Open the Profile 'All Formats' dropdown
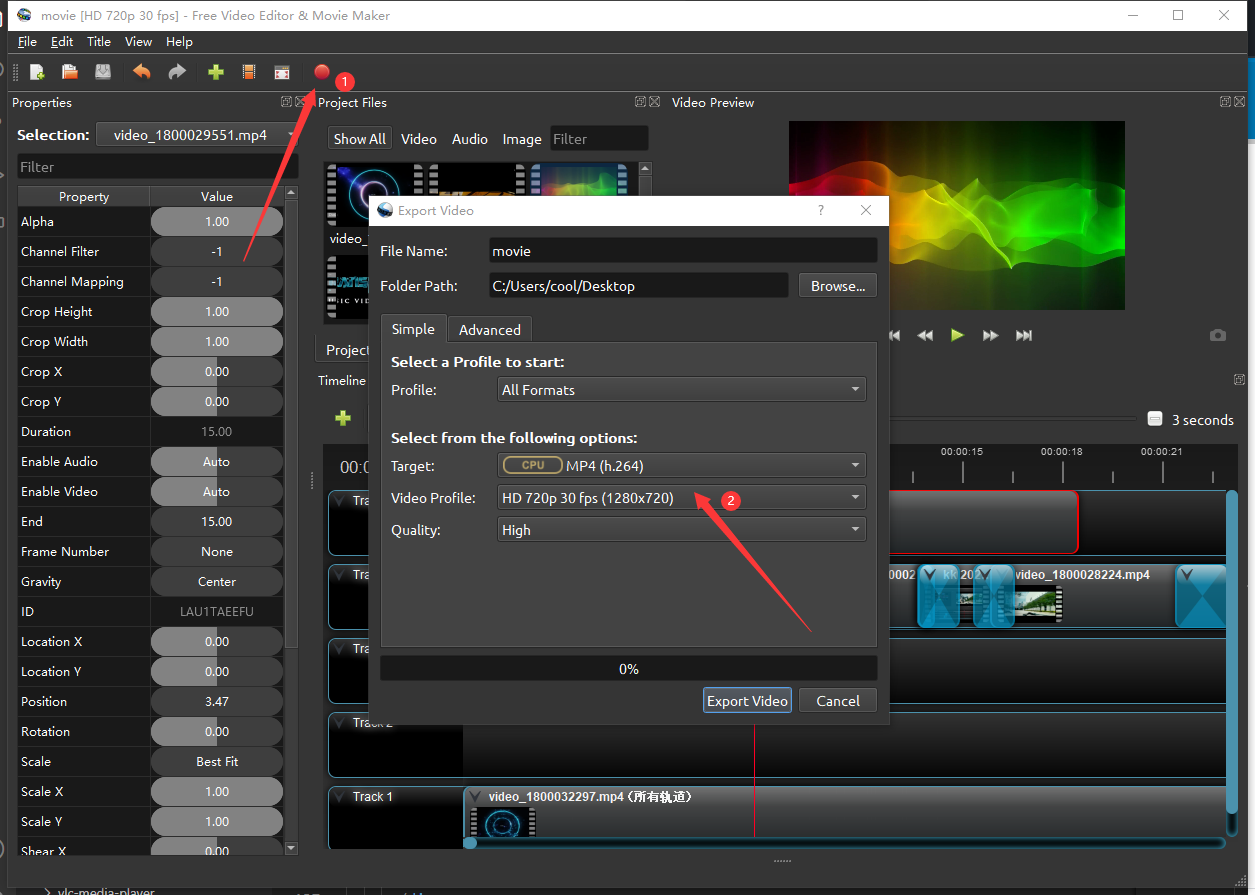The width and height of the screenshot is (1255, 895). (681, 390)
